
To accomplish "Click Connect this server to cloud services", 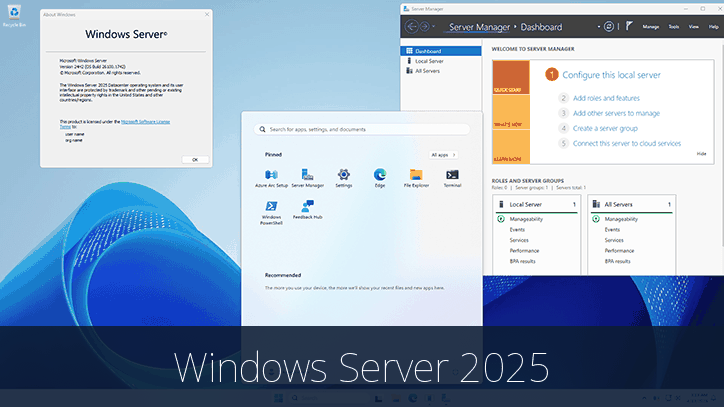I will point(627,143).
